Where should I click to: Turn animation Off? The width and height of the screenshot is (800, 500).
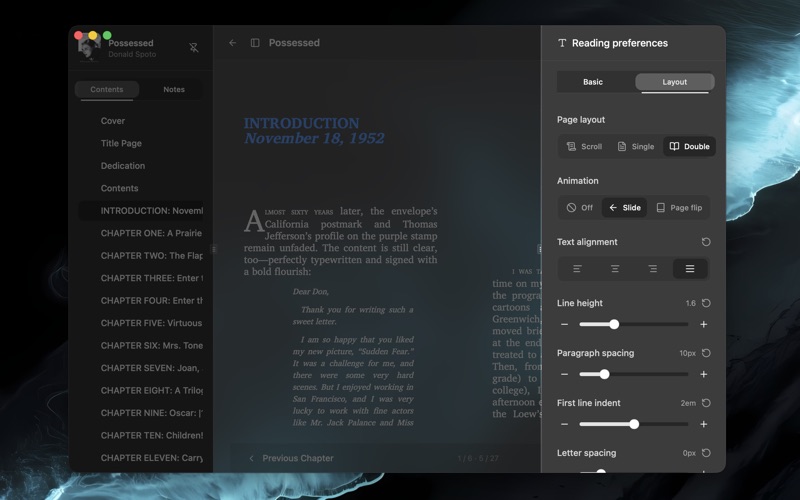pyautogui.click(x=580, y=208)
